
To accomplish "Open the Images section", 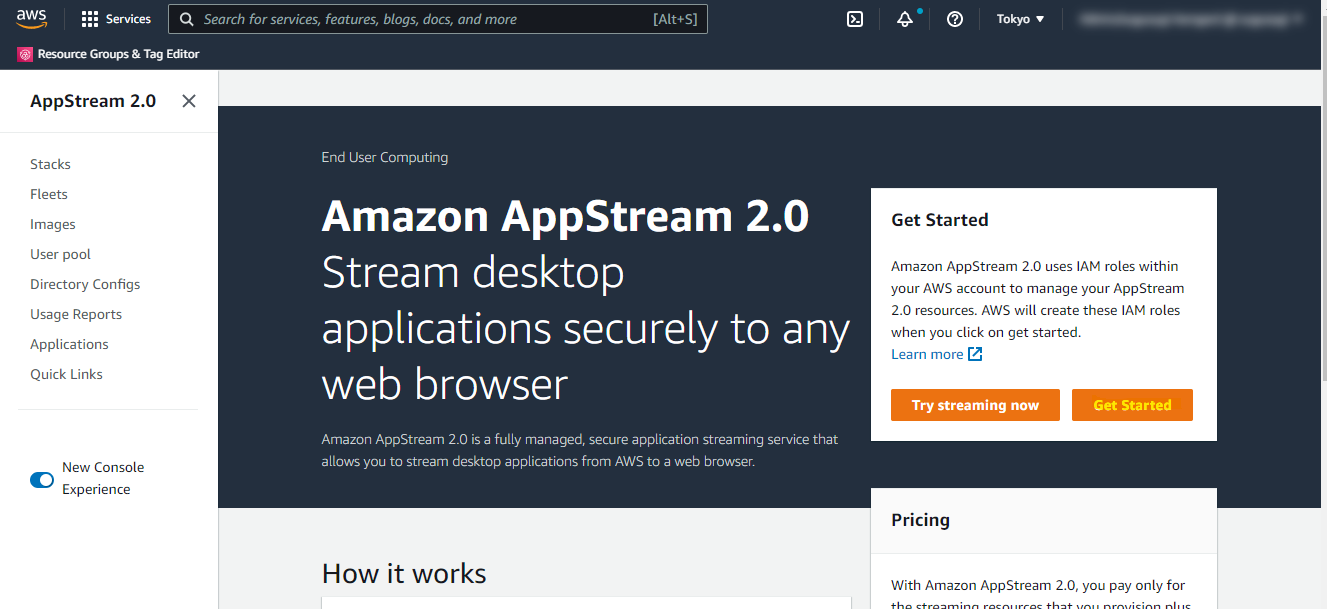I will pos(53,224).
